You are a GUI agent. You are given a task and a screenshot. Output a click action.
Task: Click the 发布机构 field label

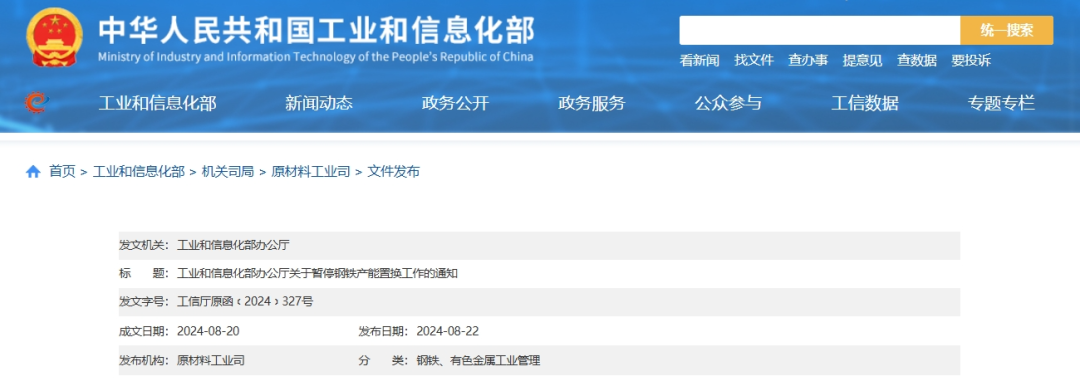[144, 360]
